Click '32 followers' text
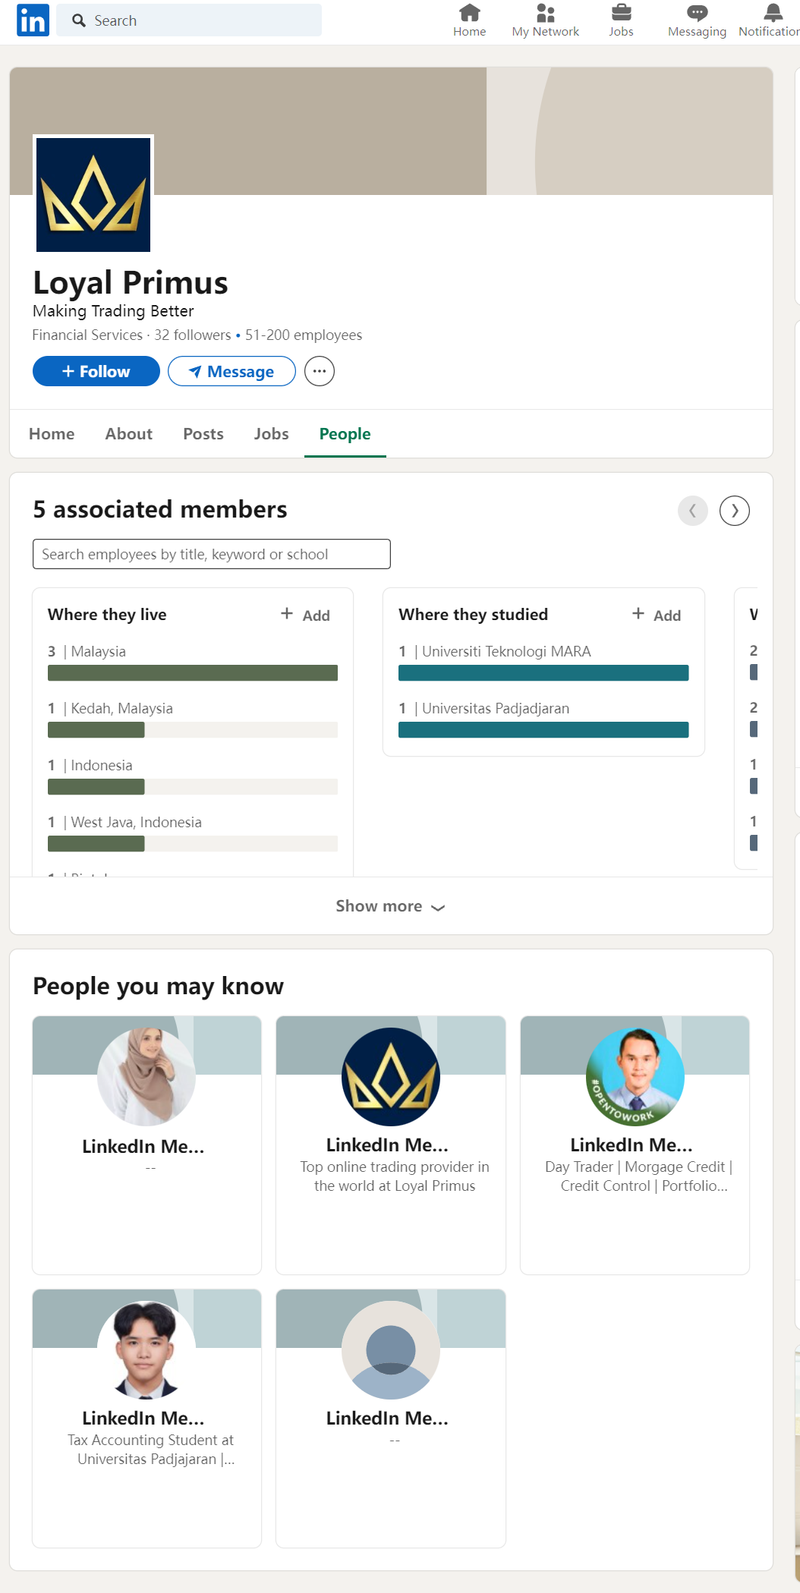This screenshot has height=1593, width=800. (x=192, y=335)
